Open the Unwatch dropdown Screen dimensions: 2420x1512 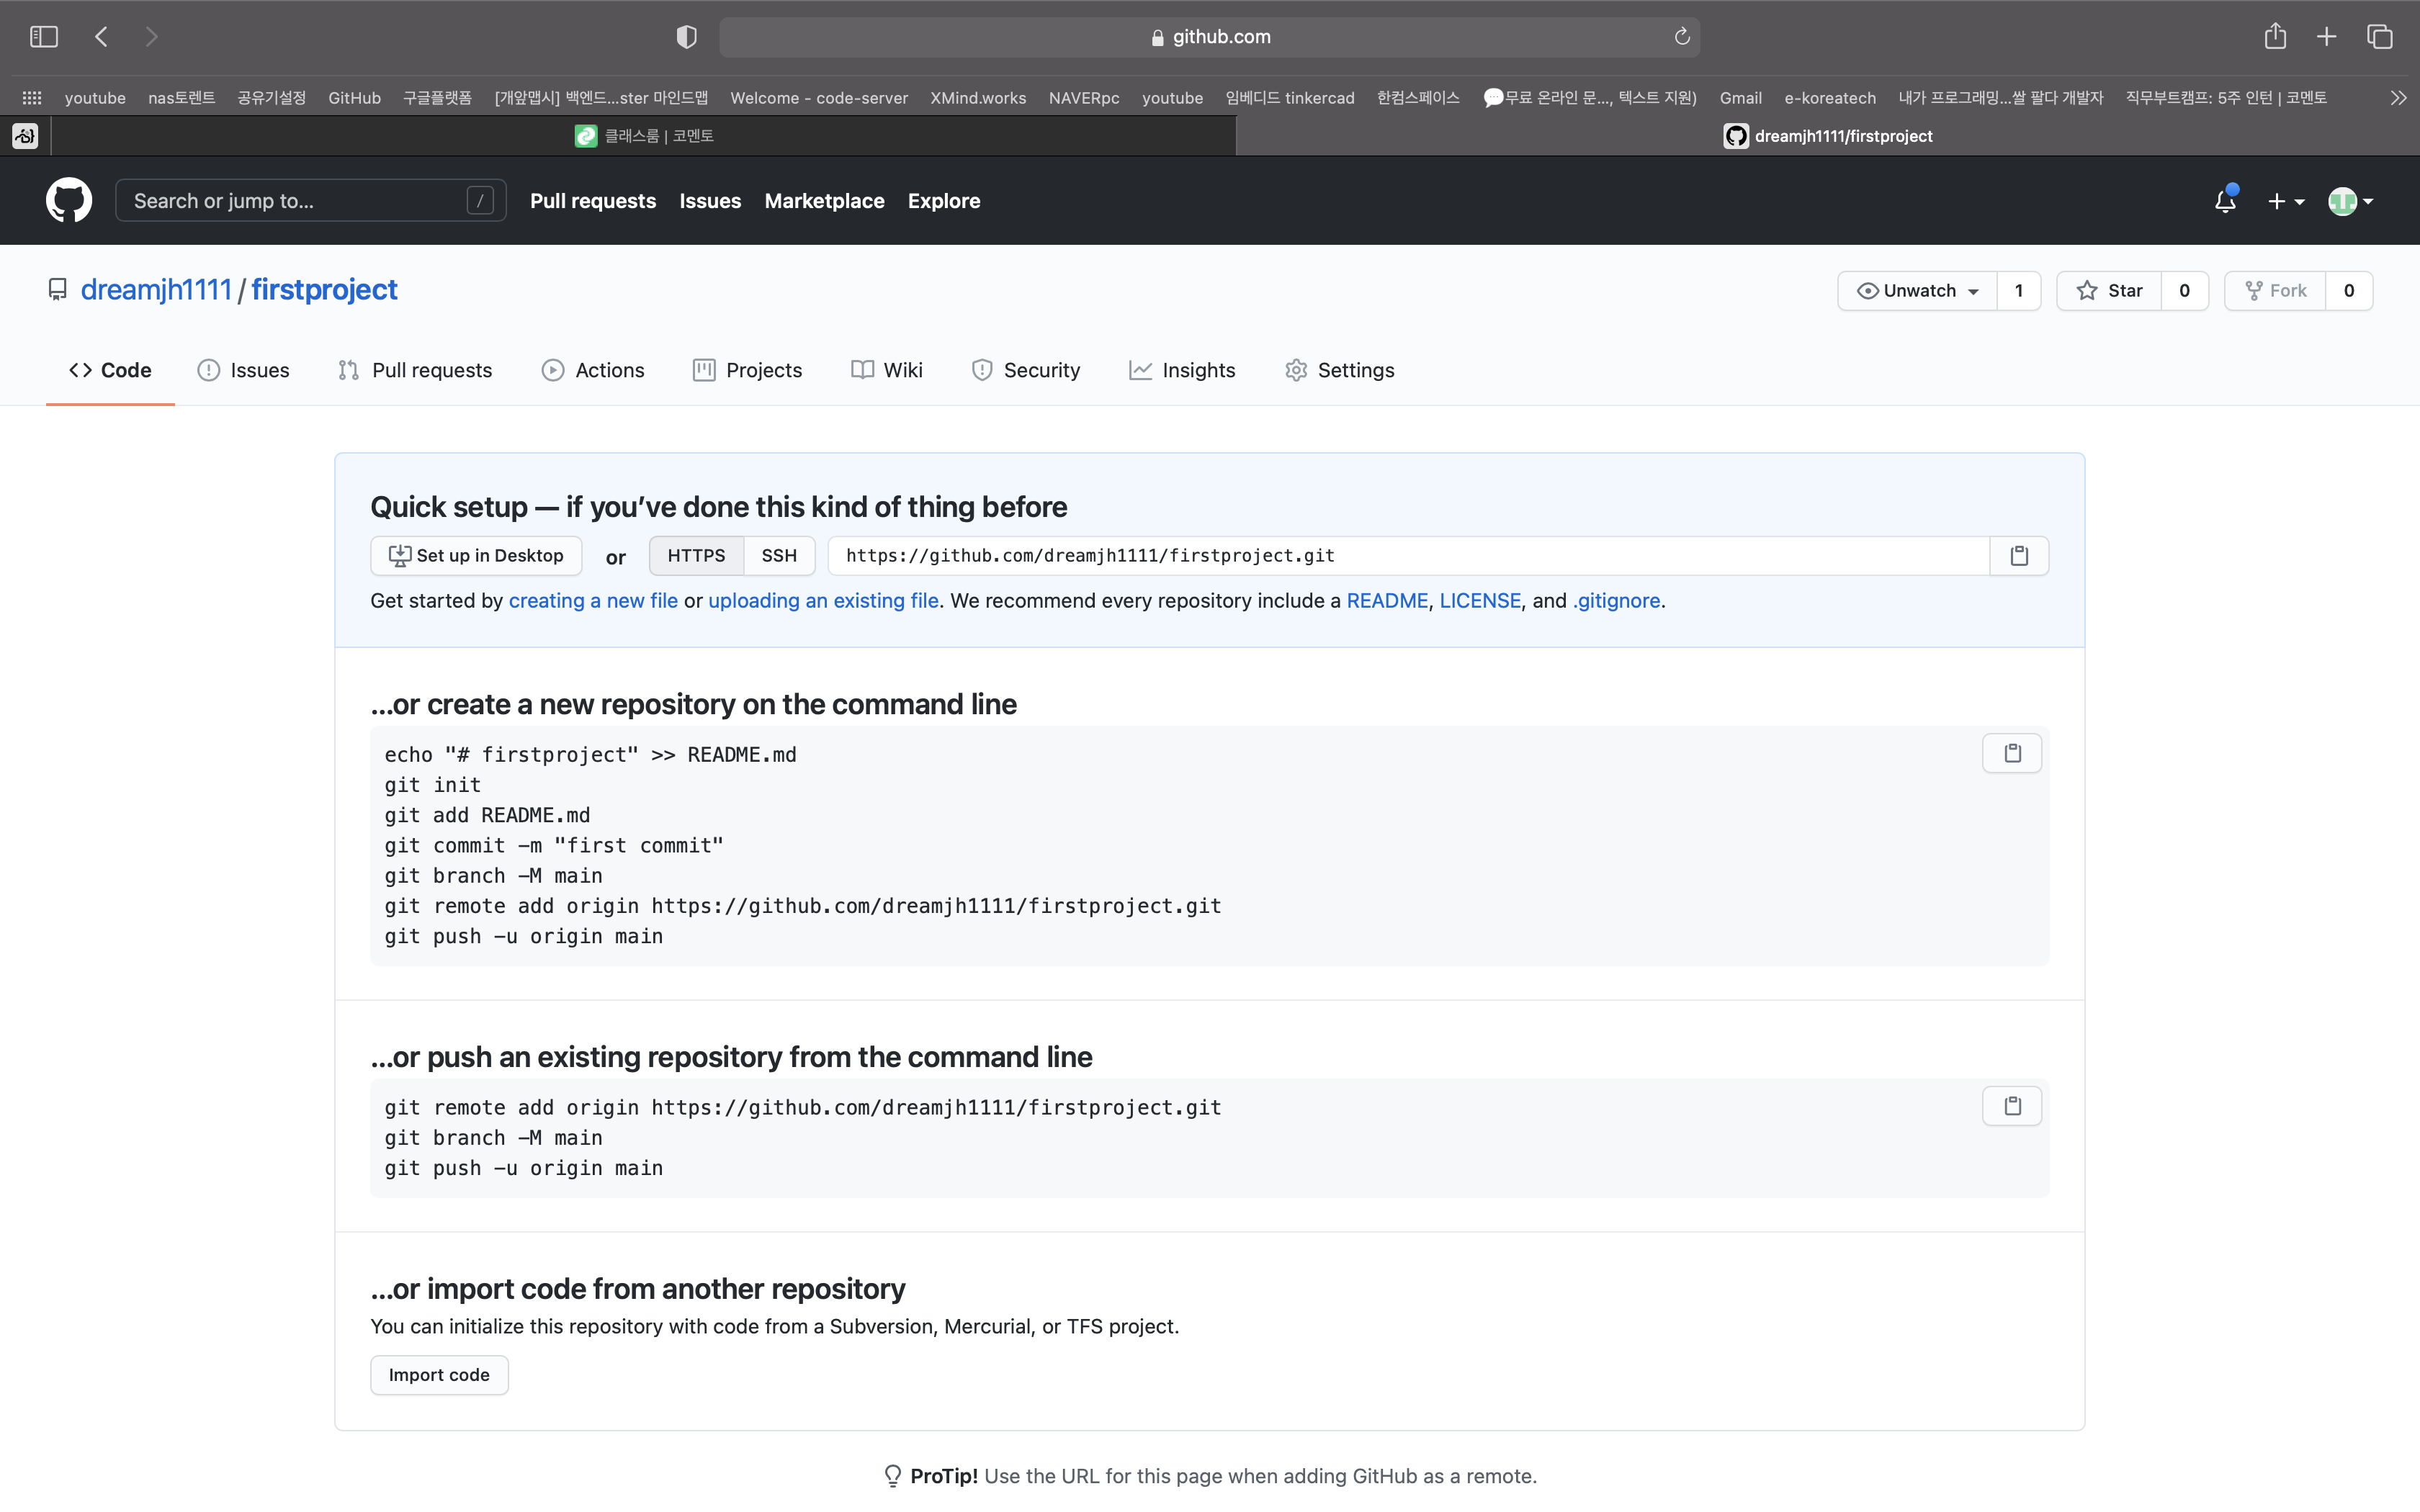(x=1917, y=291)
